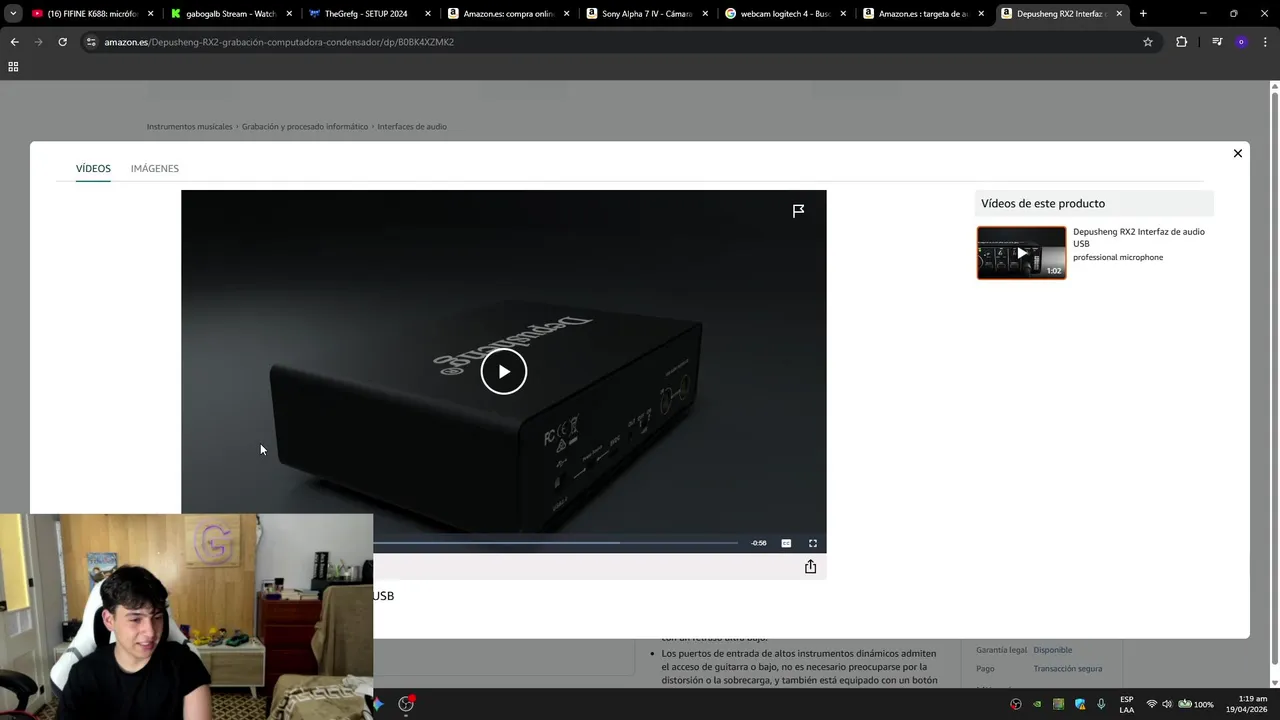The width and height of the screenshot is (1280, 720).
Task: Report the video with the flag icon
Action: point(798,211)
